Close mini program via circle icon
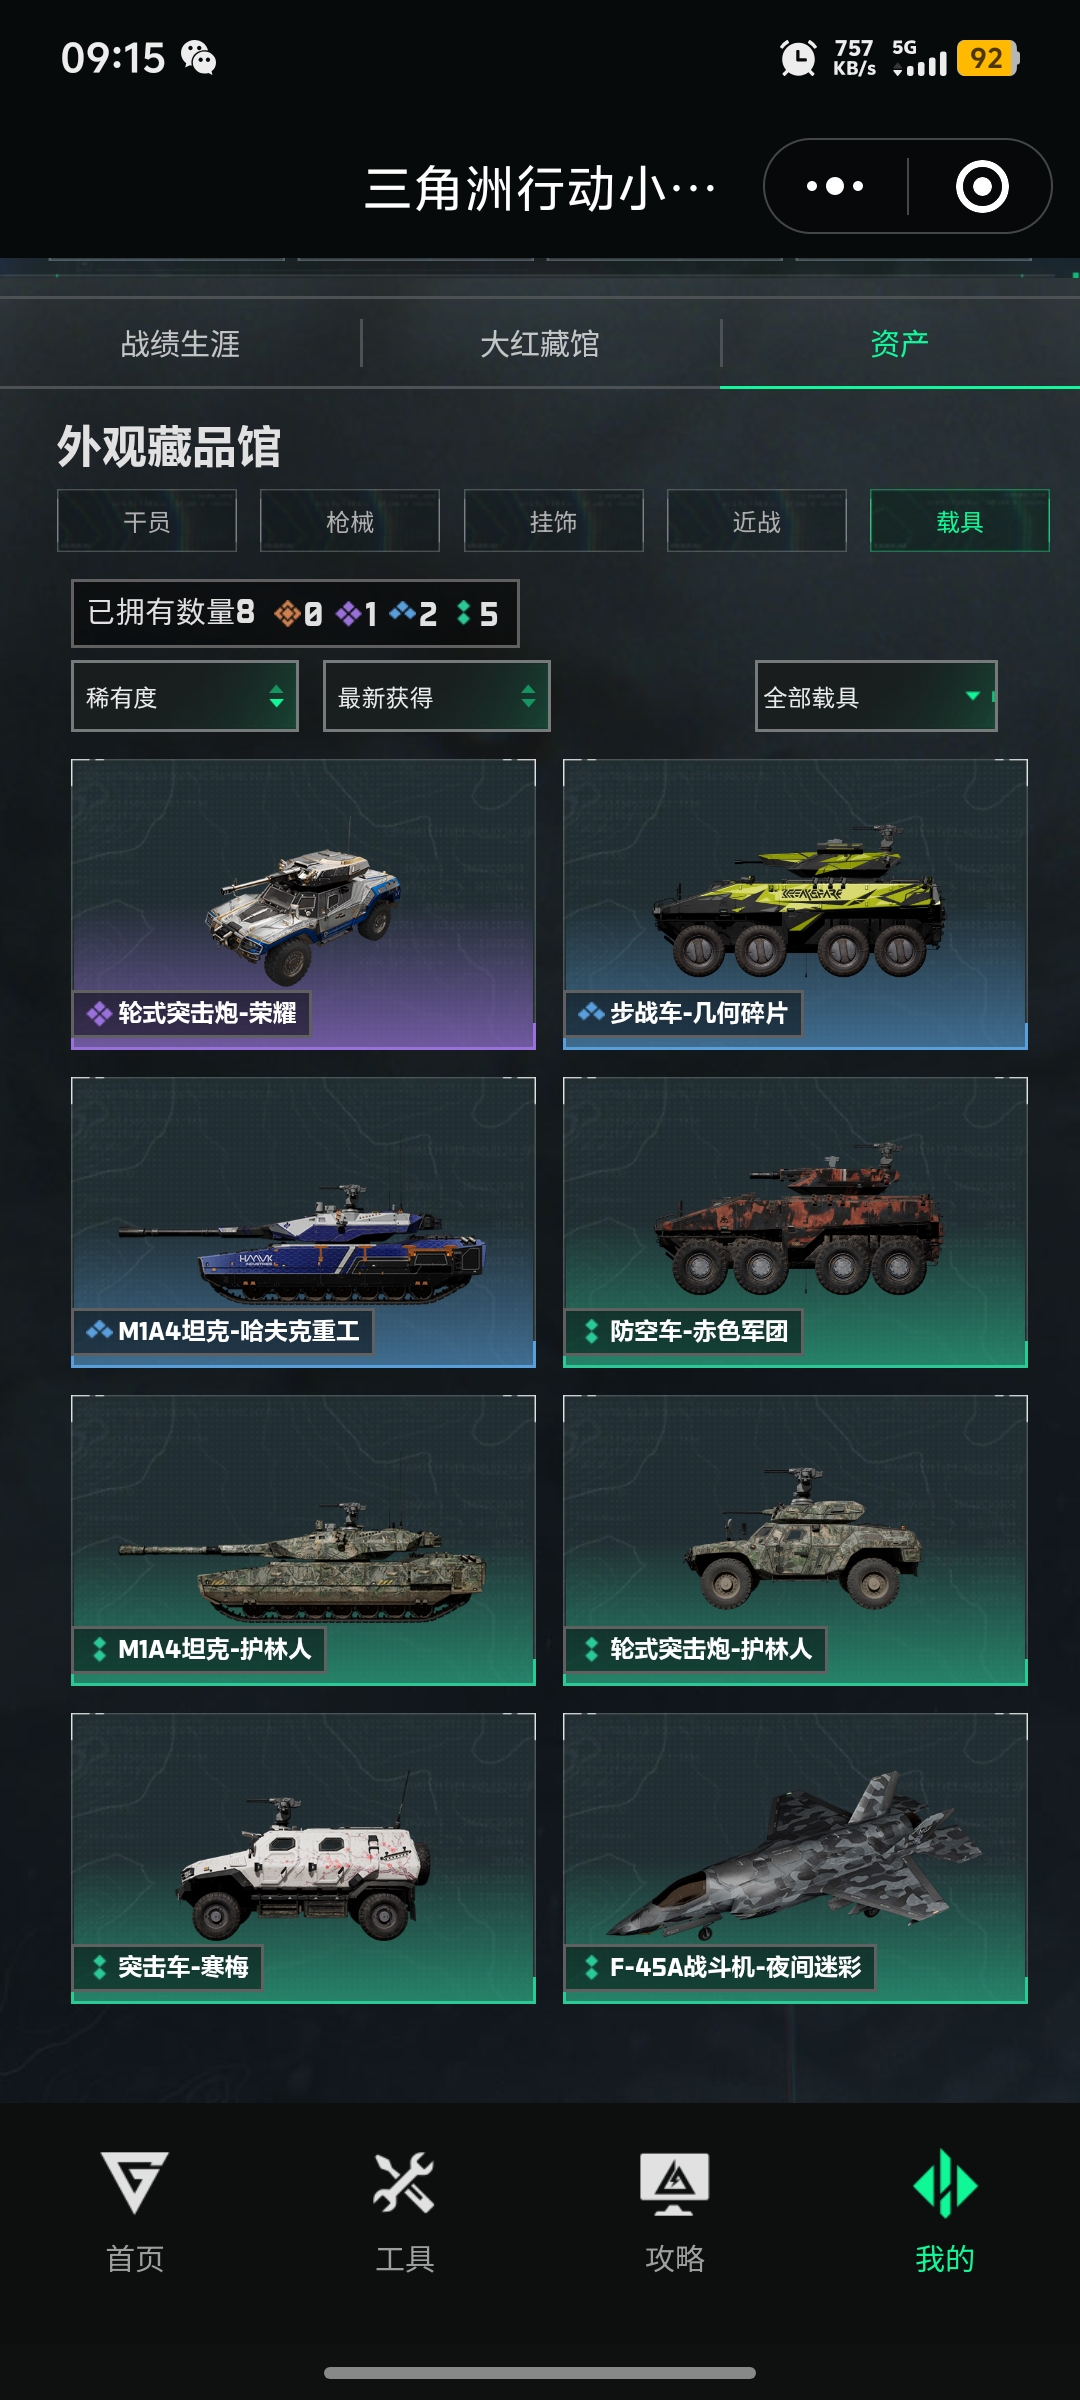Image resolution: width=1080 pixels, height=2400 pixels. 982,186
